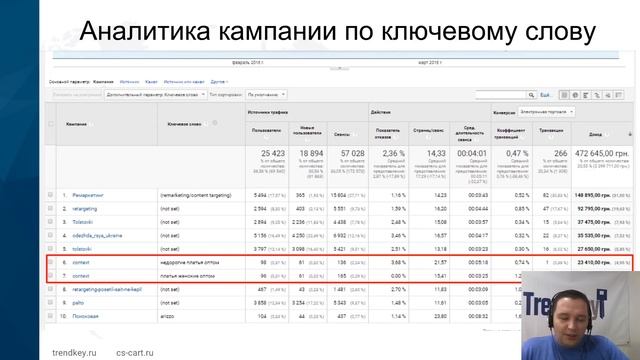The image size is (640, 360).
Task: Select the Источник primary dimension
Action: pyautogui.click(x=129, y=82)
